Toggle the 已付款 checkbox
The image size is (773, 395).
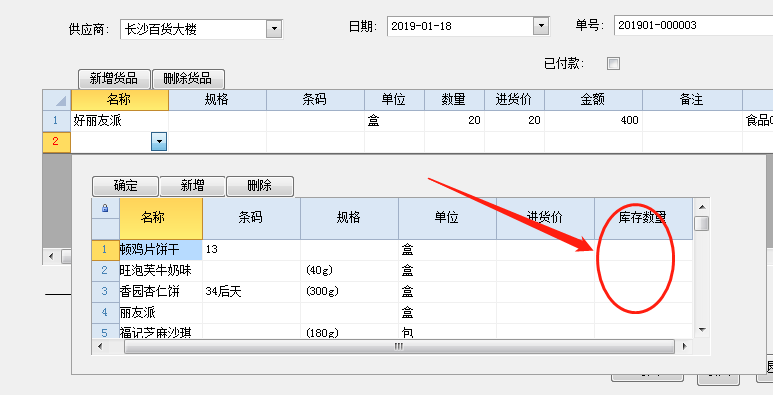point(613,64)
